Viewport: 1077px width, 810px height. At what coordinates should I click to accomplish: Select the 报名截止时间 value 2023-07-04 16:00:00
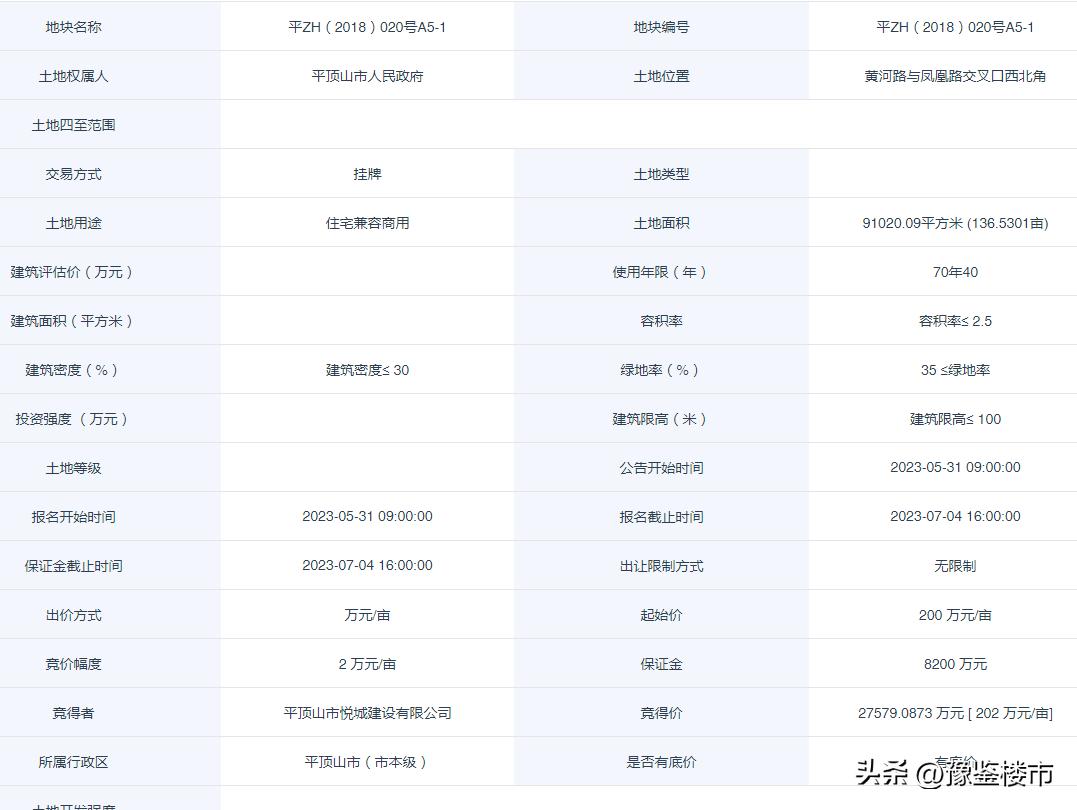point(955,517)
